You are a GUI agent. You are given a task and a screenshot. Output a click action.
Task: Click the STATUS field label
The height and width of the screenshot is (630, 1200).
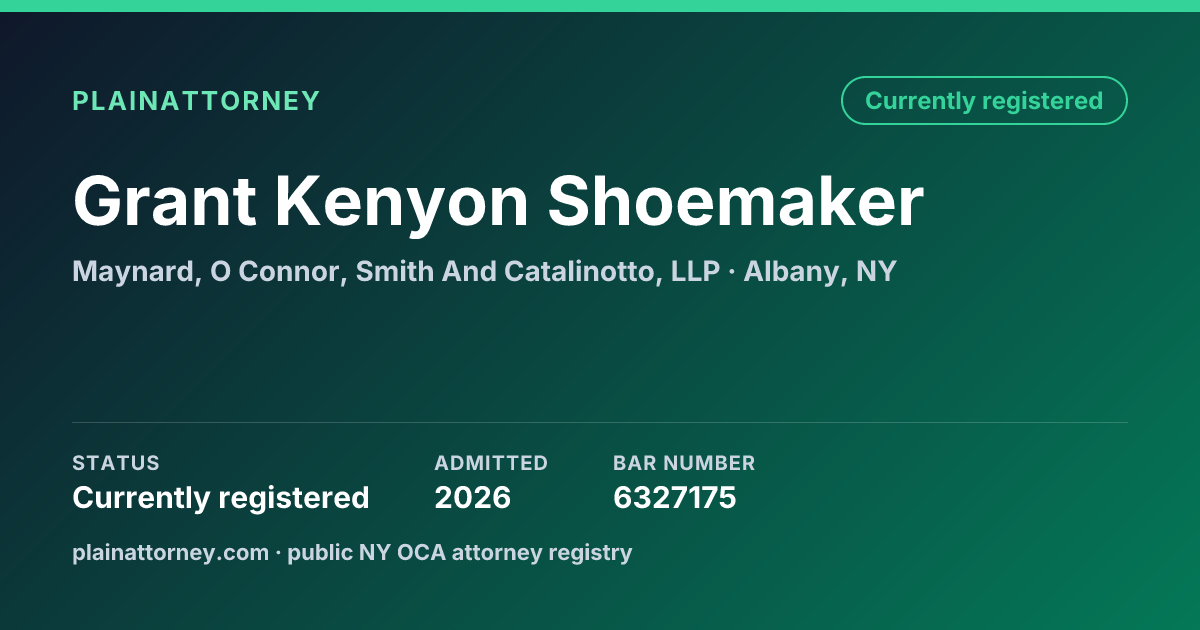point(116,463)
